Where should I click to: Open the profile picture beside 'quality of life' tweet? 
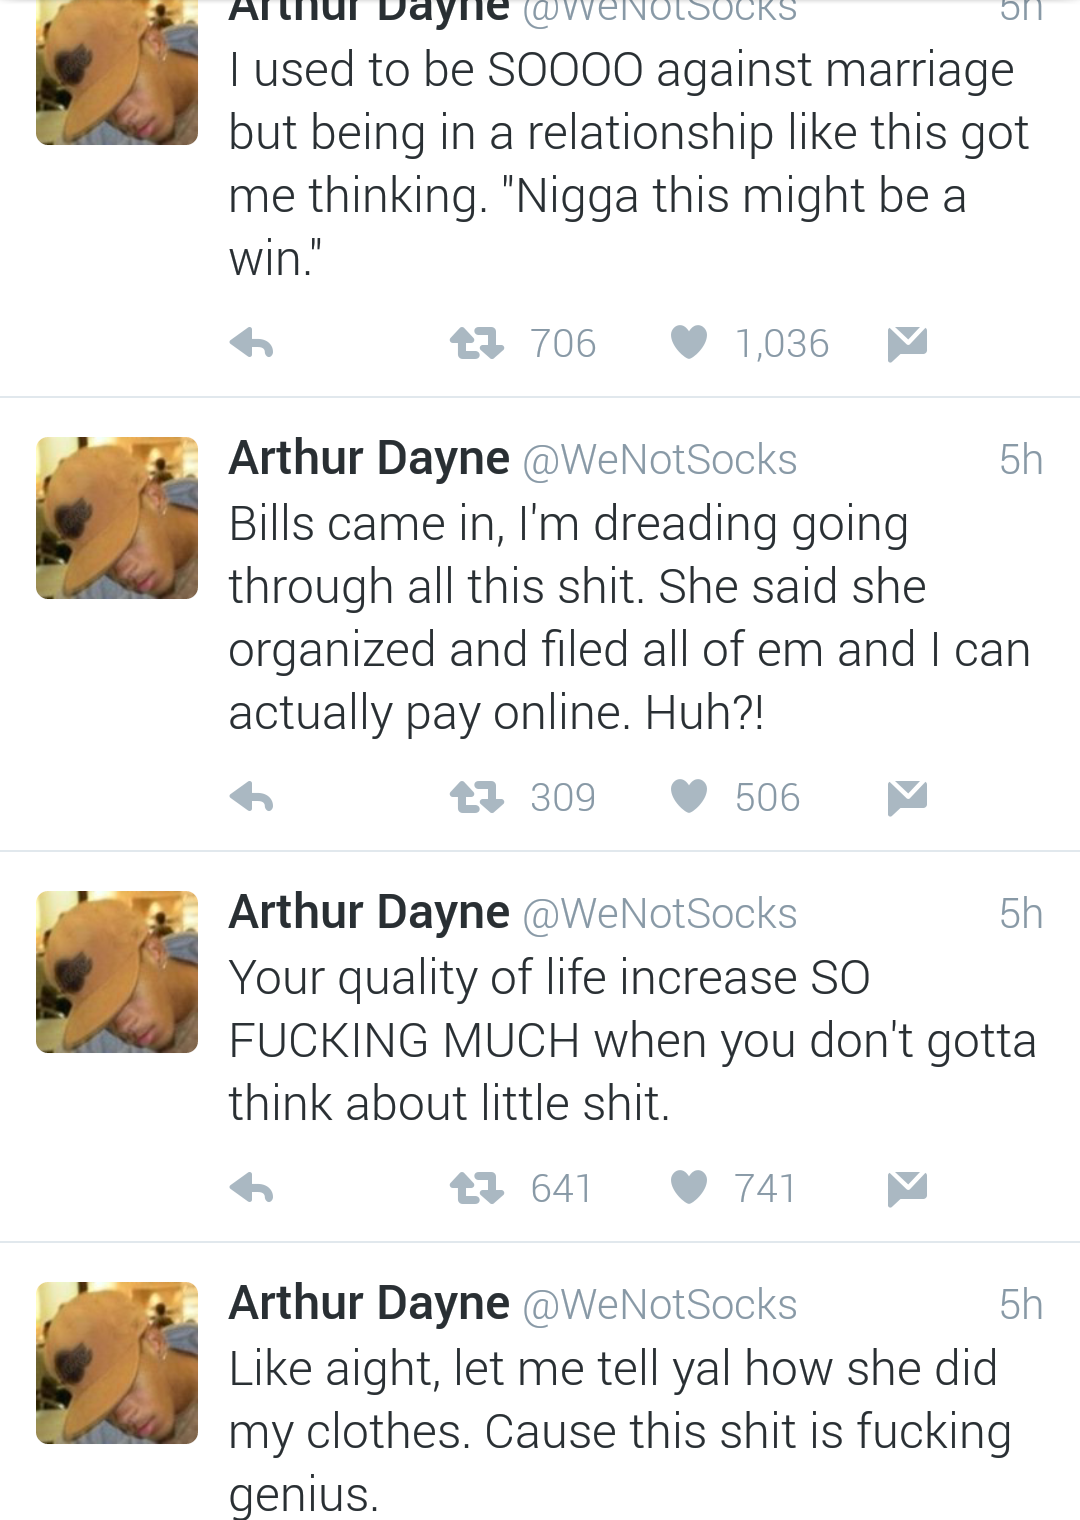click(x=117, y=972)
